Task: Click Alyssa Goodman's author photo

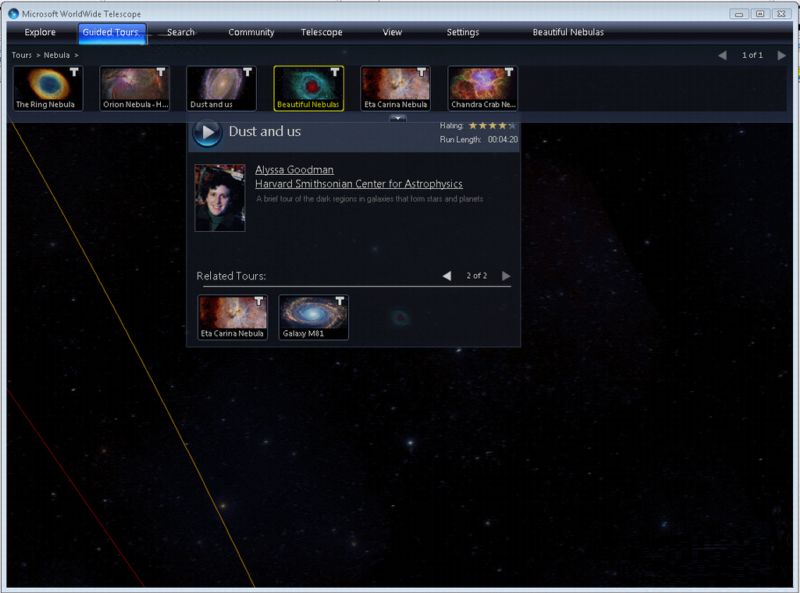Action: tap(220, 198)
